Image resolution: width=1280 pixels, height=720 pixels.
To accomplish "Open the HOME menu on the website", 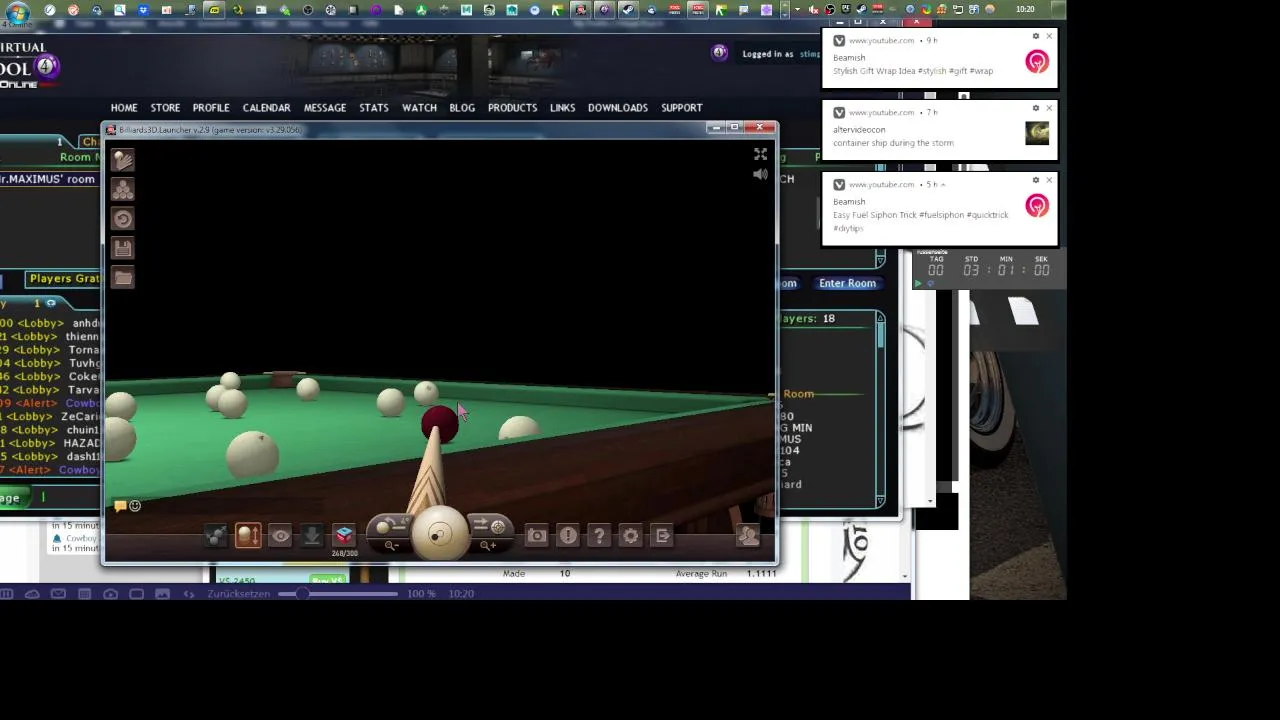I will 124,108.
